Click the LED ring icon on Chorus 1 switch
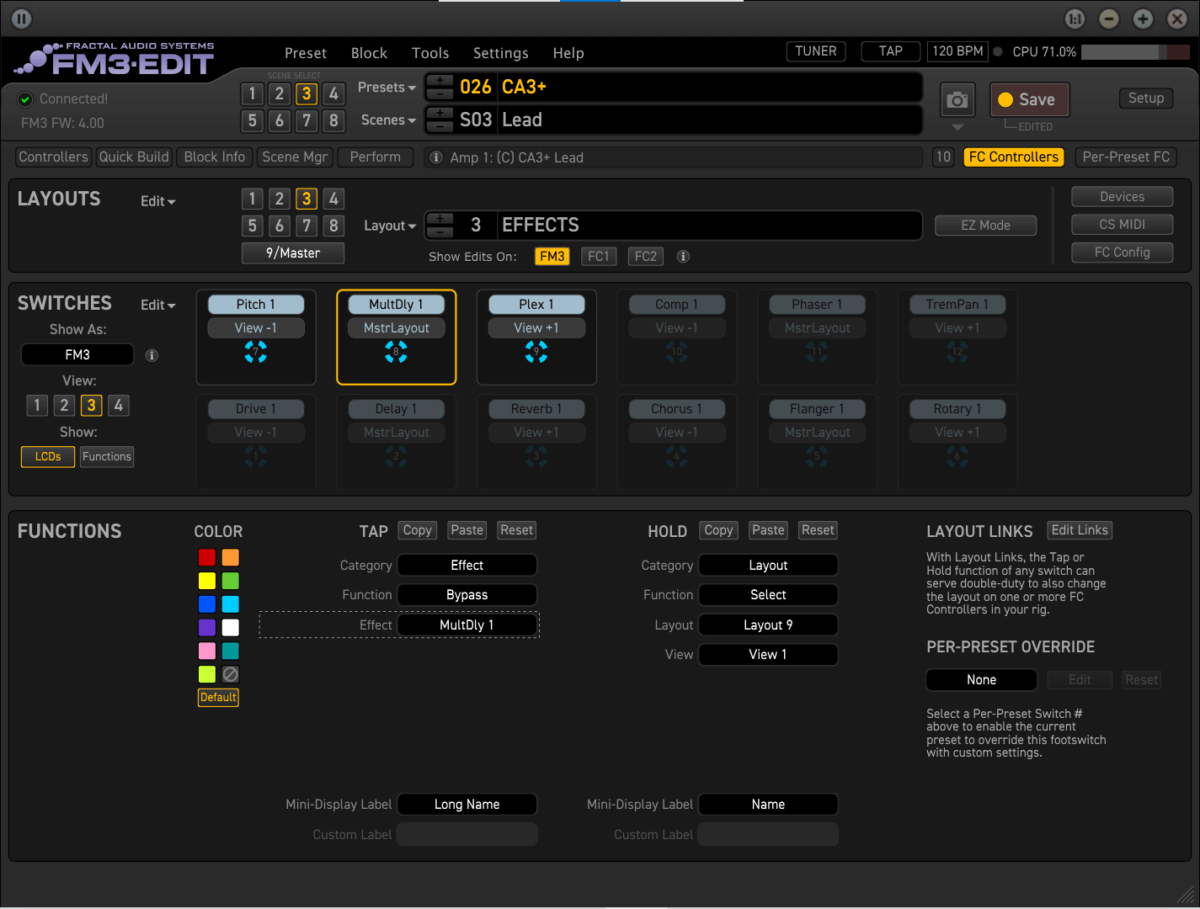The width and height of the screenshot is (1200, 909). click(x=676, y=457)
